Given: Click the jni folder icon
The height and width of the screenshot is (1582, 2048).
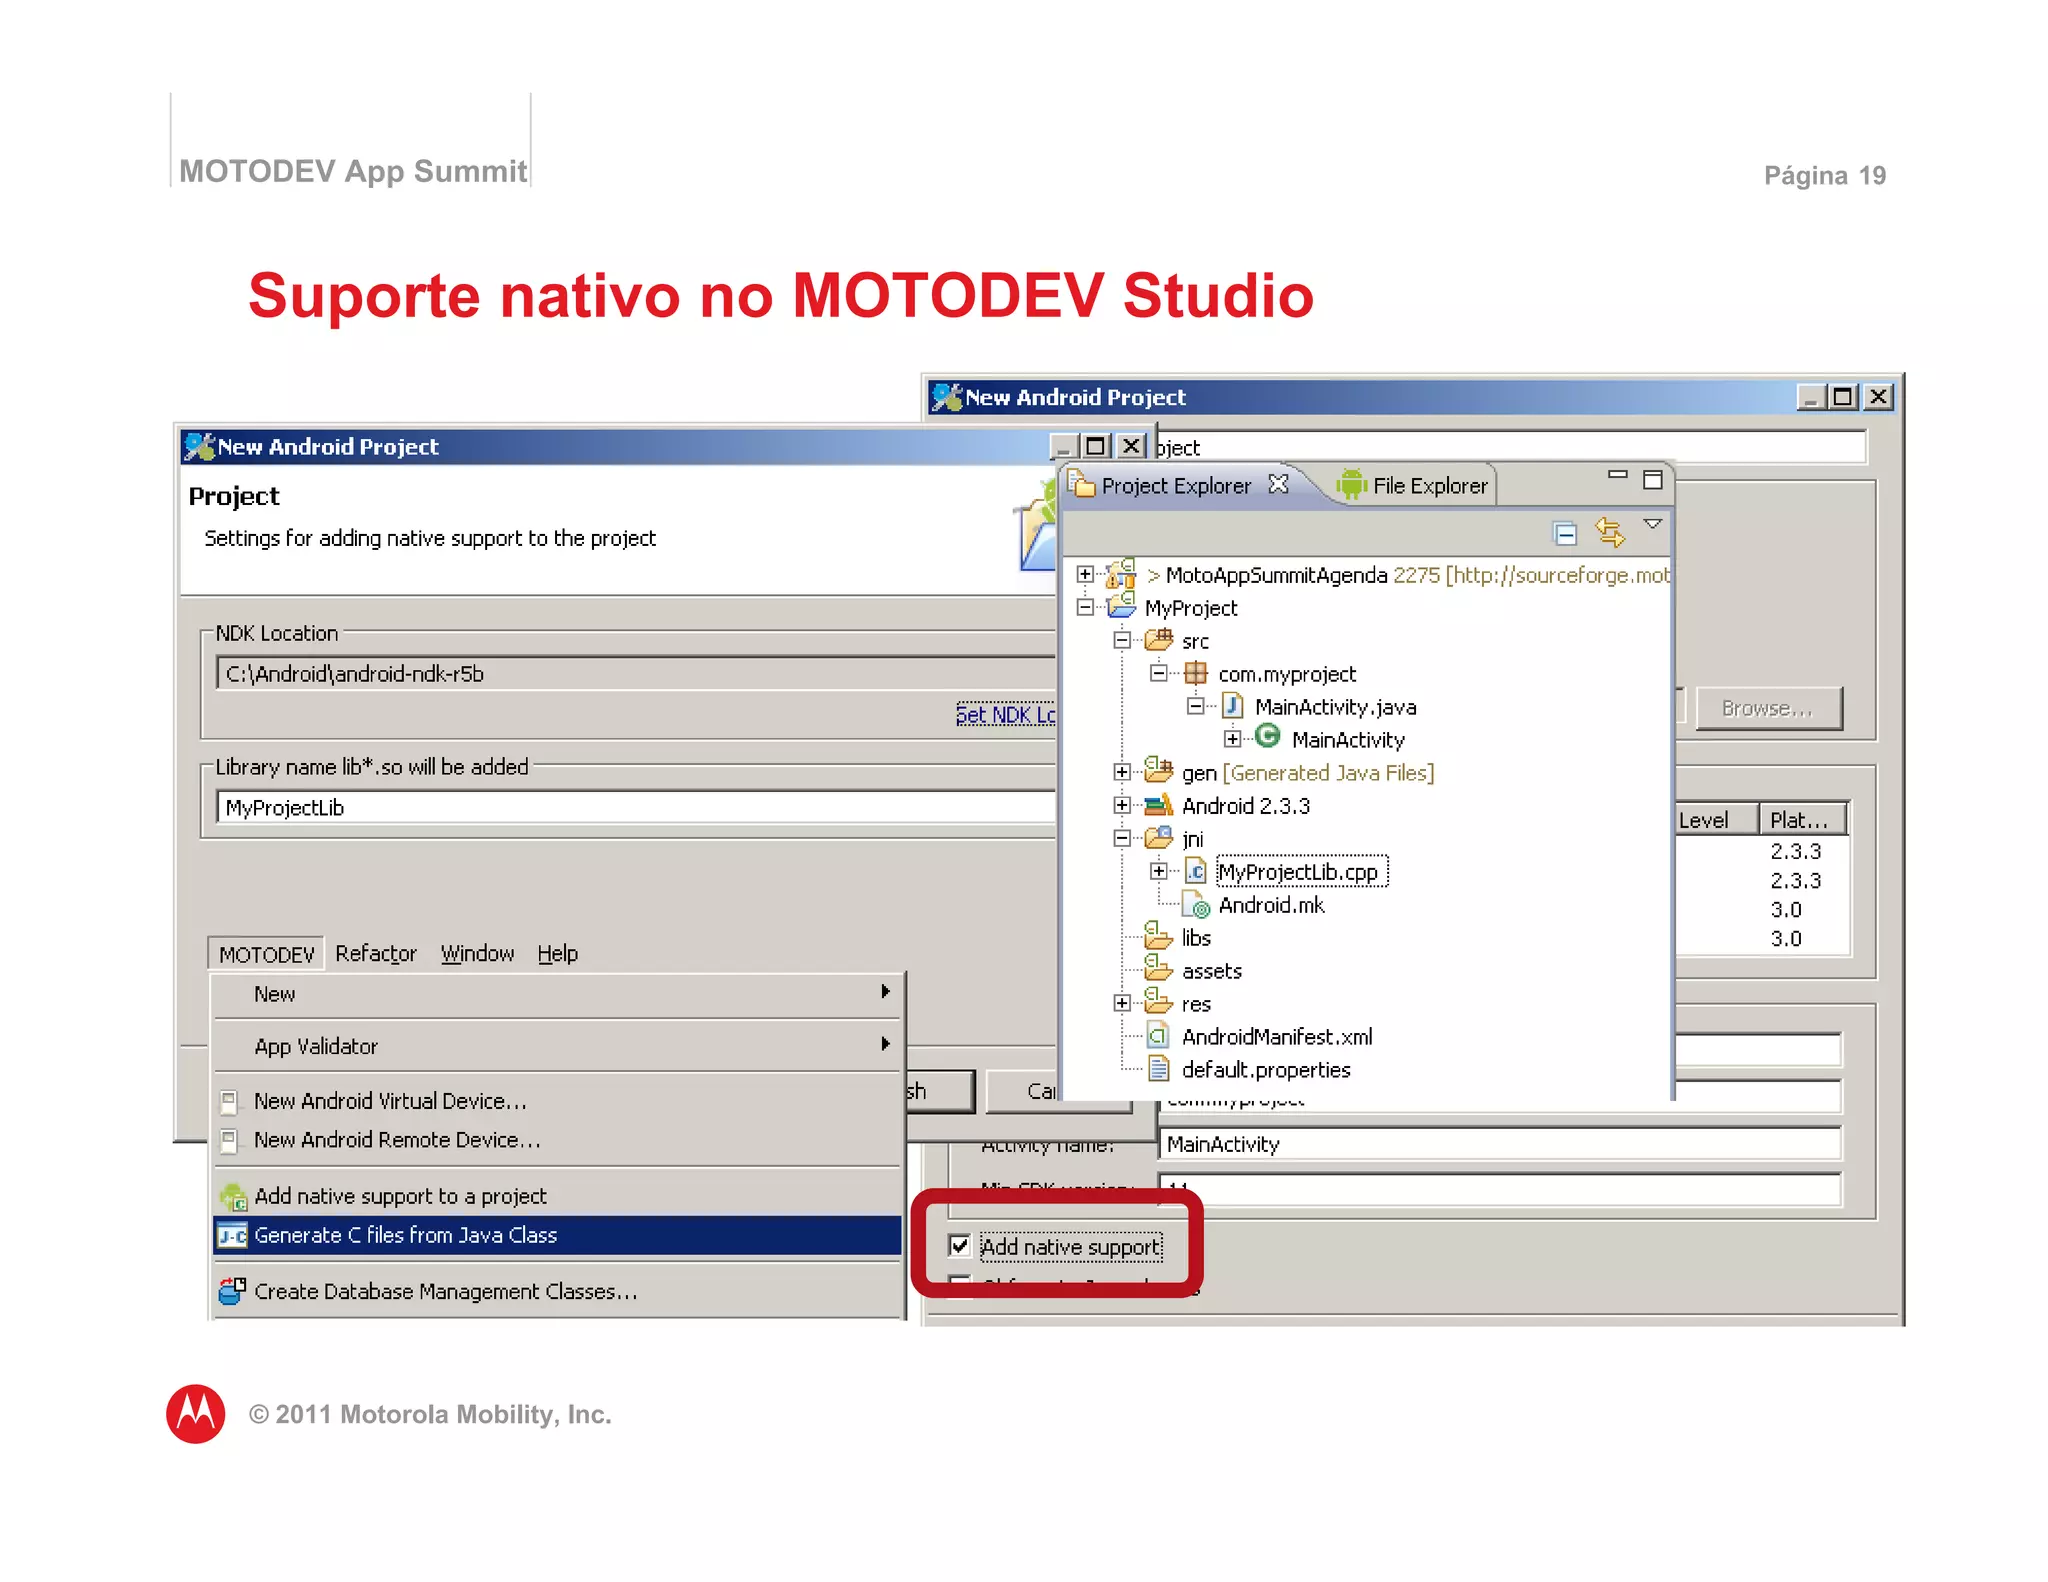Looking at the screenshot, I should click(x=1158, y=837).
